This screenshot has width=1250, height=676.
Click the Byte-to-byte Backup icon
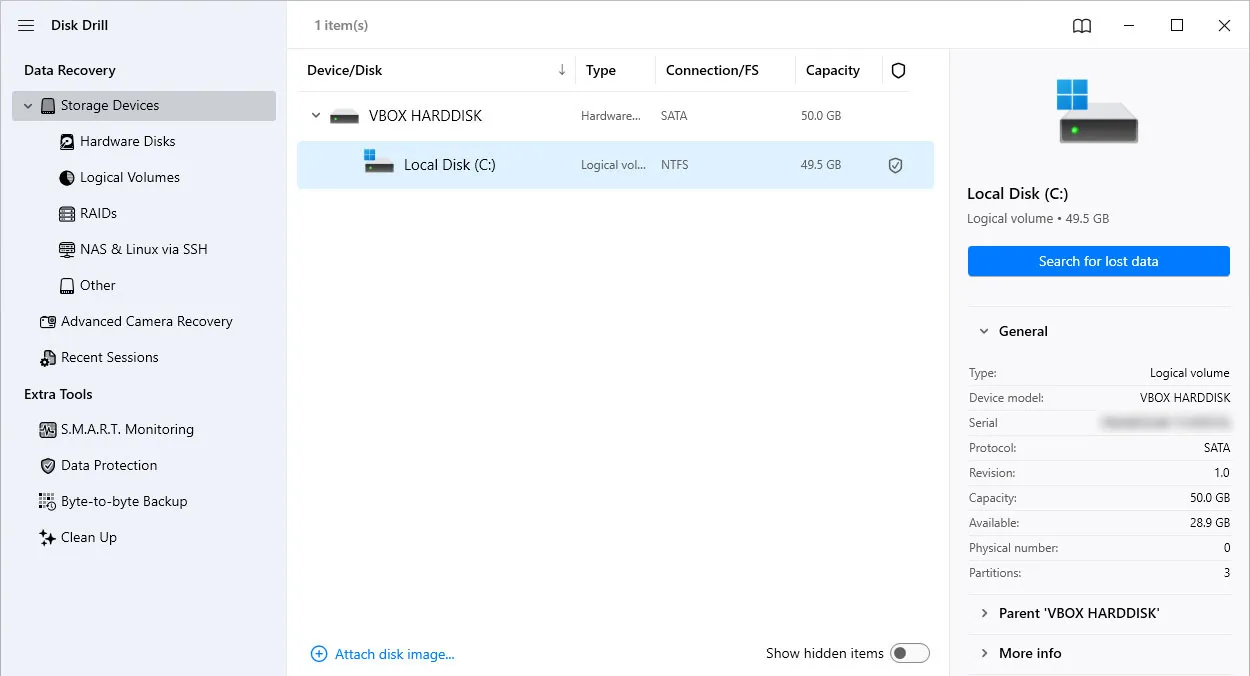pos(47,502)
